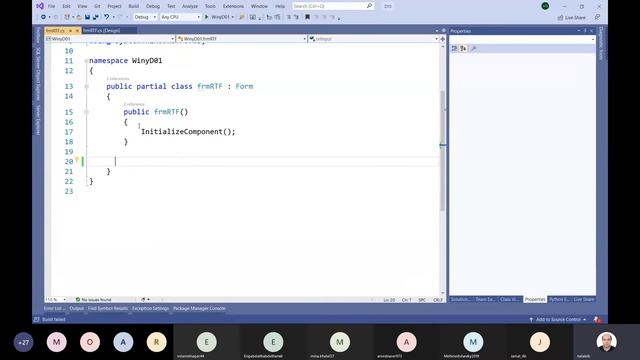Open the File menu
This screenshot has height=360, width=640.
[x=51, y=6]
